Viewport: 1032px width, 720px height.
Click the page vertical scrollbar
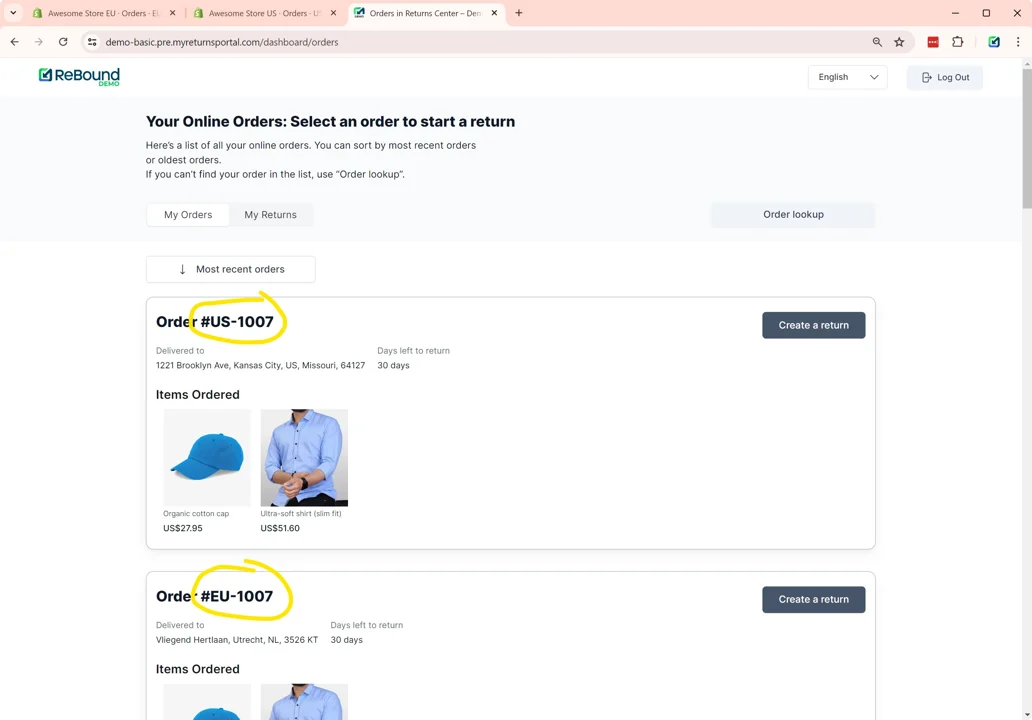click(x=1027, y=138)
